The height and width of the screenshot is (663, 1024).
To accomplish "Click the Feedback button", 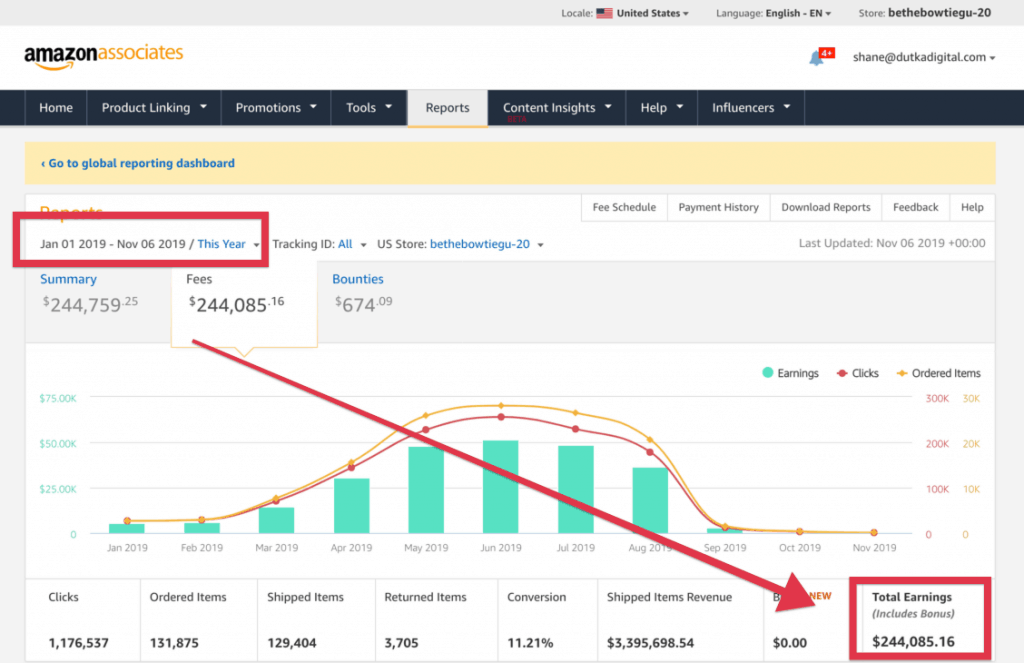I will pyautogui.click(x=916, y=207).
